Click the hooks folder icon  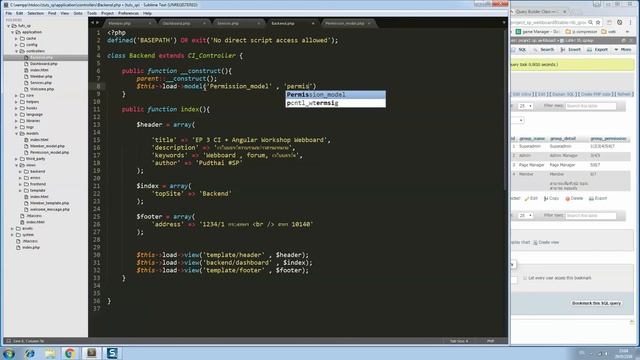(x=22, y=108)
